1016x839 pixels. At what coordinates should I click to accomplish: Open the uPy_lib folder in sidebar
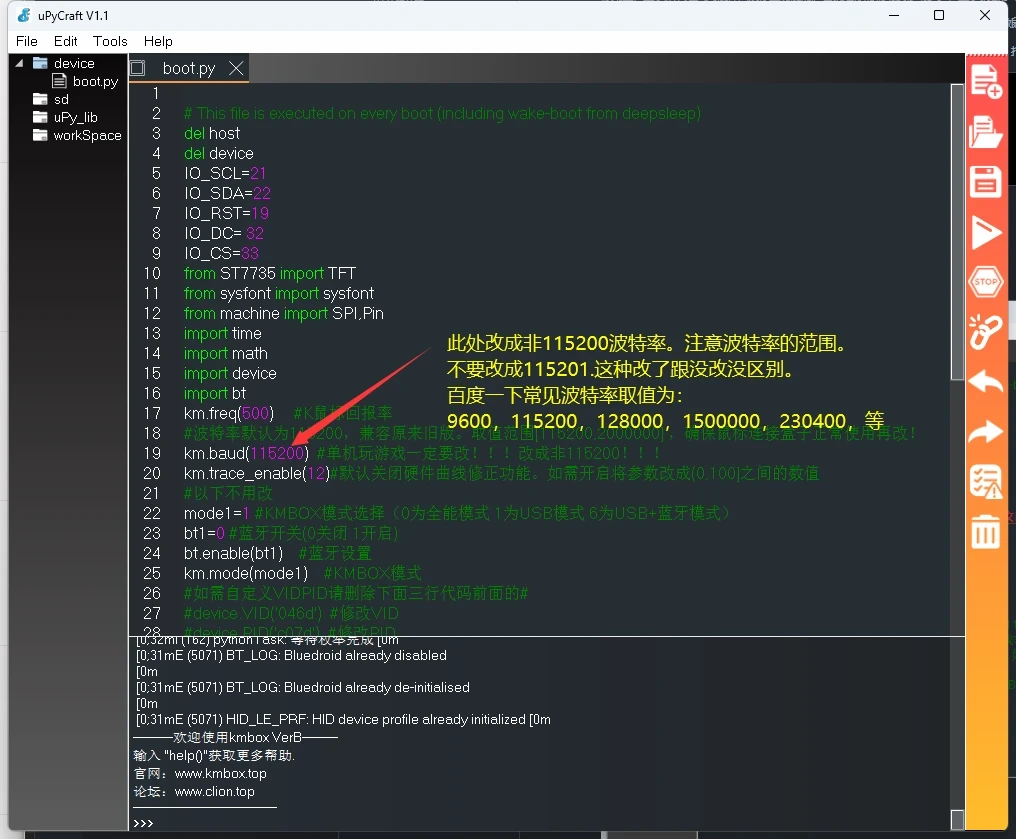pos(75,117)
